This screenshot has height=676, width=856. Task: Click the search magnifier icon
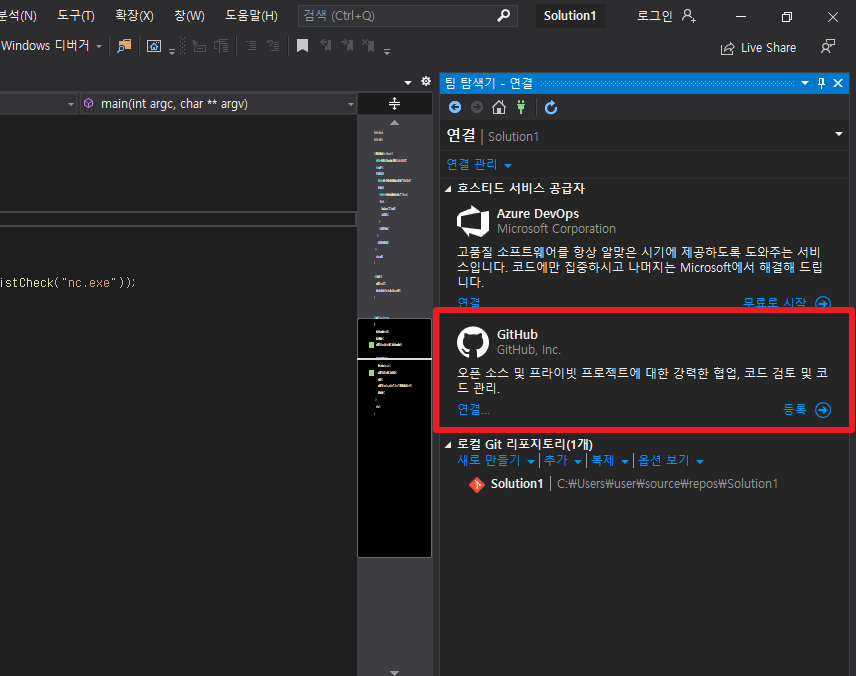pyautogui.click(x=504, y=15)
